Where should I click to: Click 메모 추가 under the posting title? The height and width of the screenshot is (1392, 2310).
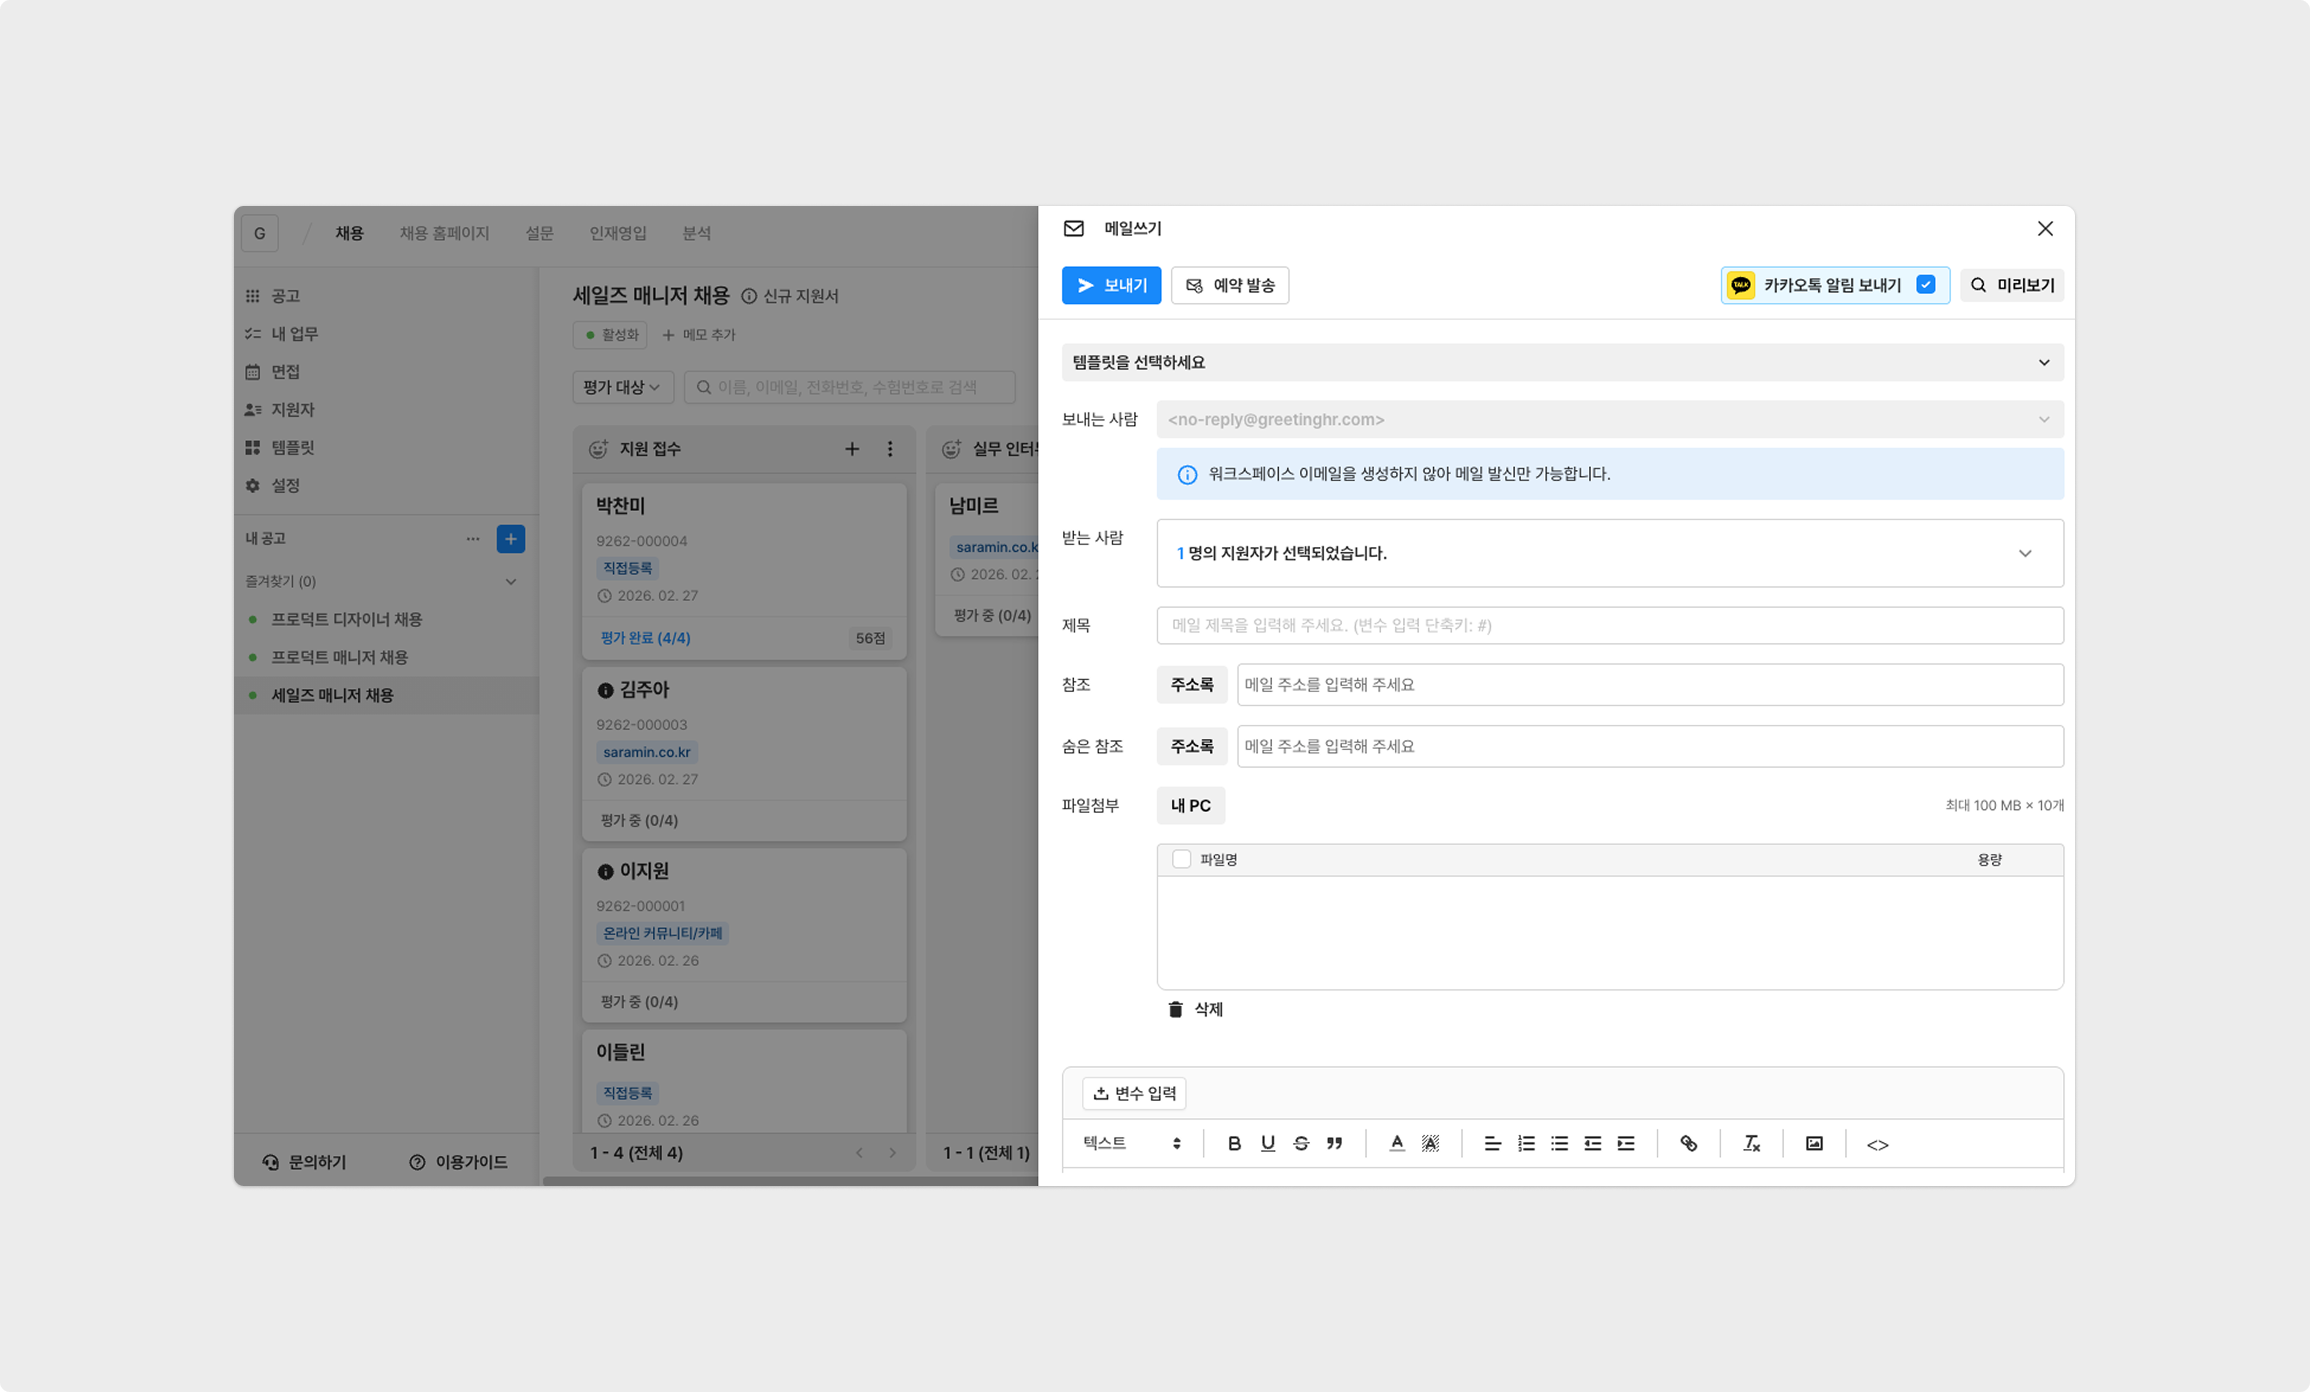click(x=699, y=335)
